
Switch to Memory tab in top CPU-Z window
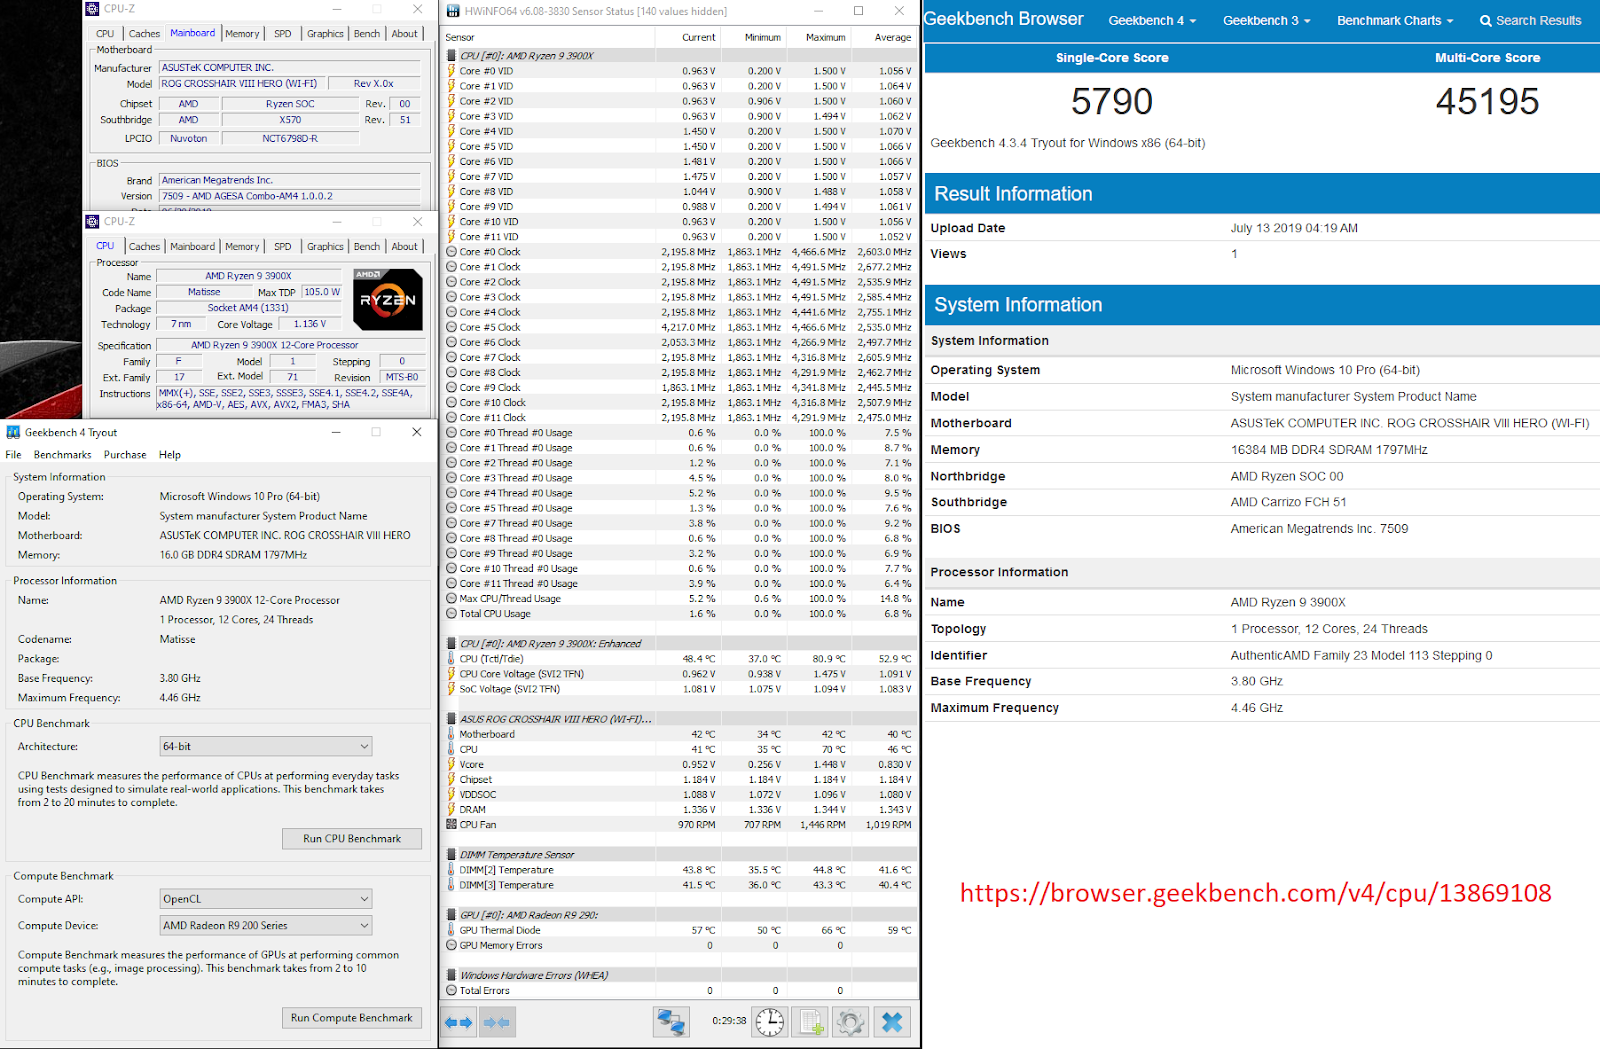pos(242,34)
